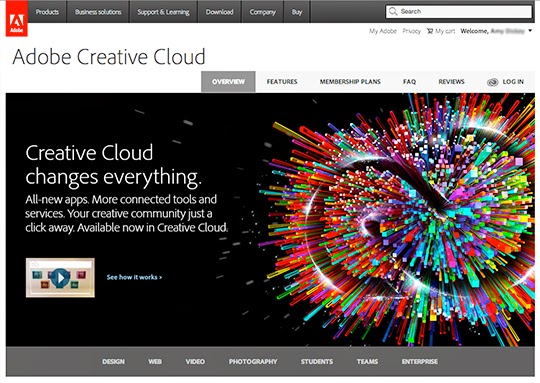The image size is (540, 383).
Task: Click the See how it works link
Action: pyautogui.click(x=134, y=277)
